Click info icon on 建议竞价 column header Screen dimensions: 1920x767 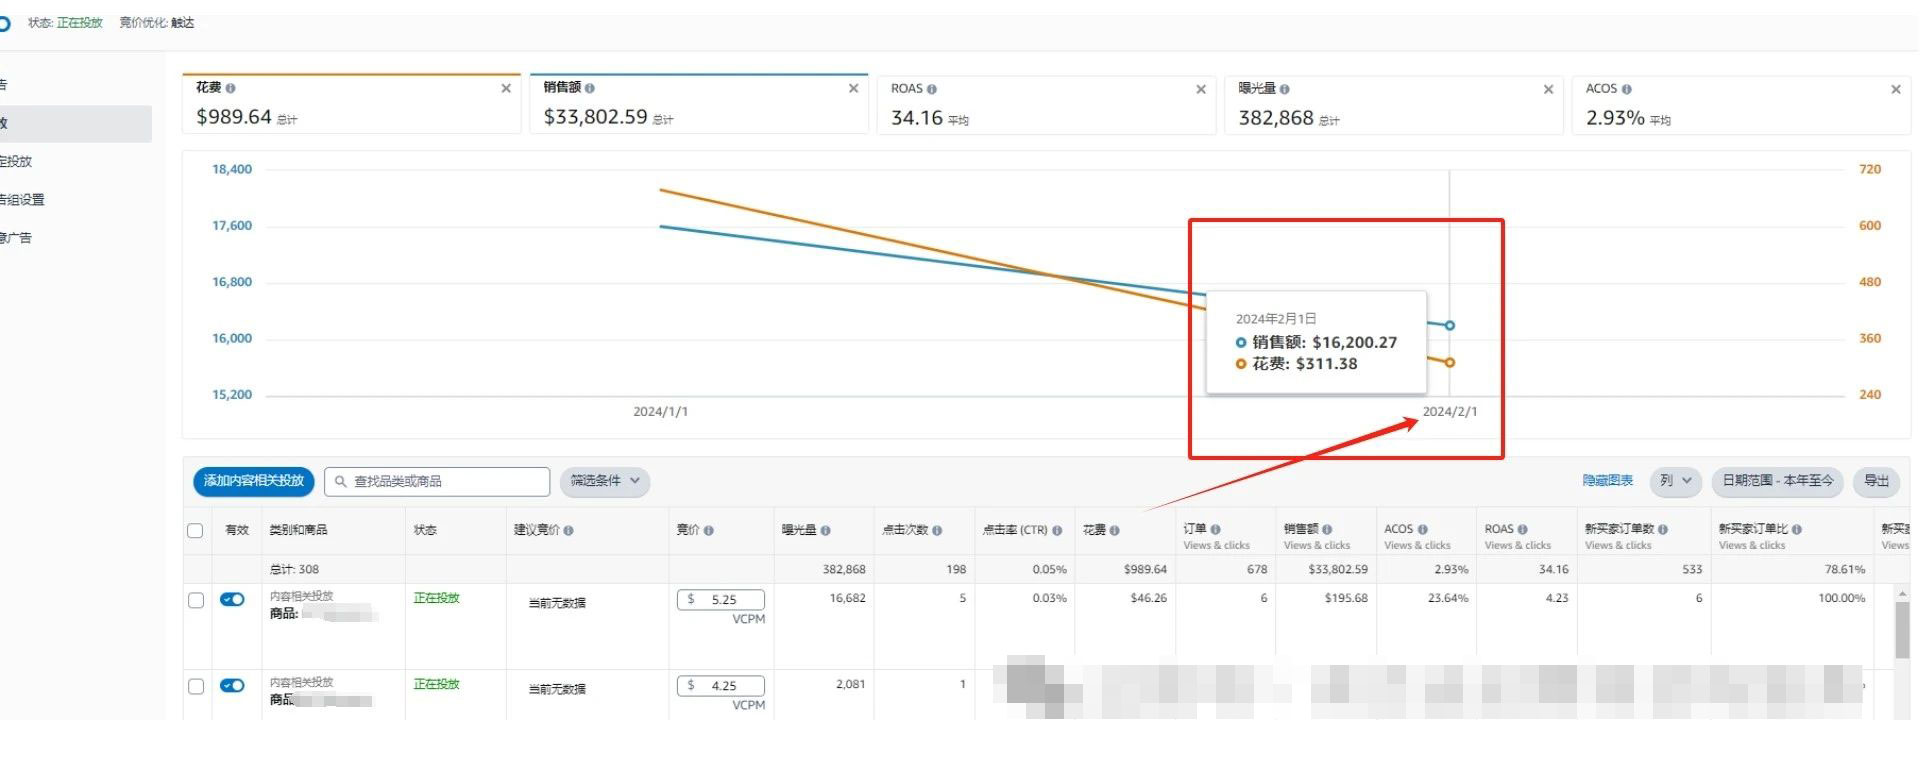[568, 531]
